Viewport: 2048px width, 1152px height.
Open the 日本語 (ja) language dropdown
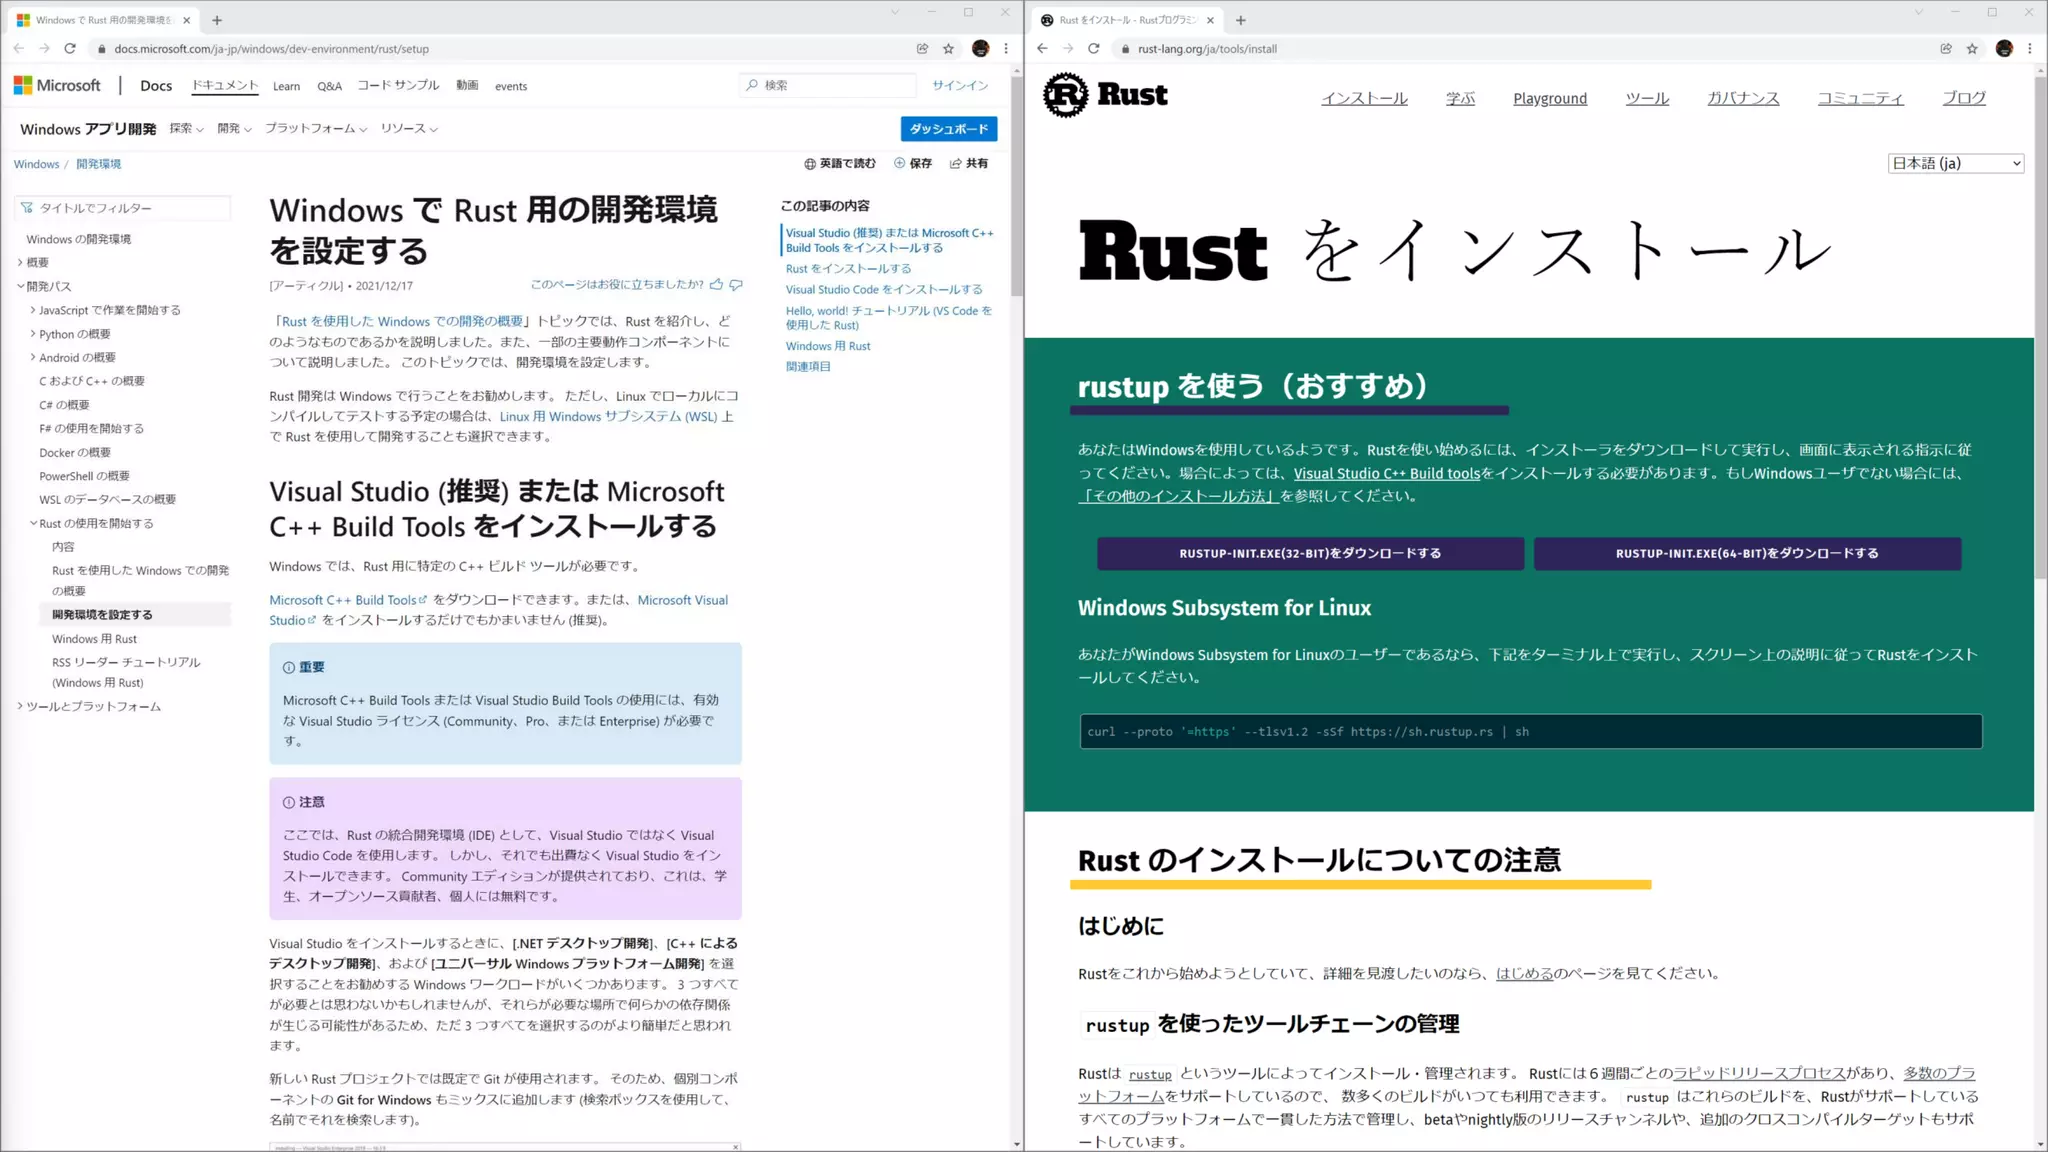1955,163
